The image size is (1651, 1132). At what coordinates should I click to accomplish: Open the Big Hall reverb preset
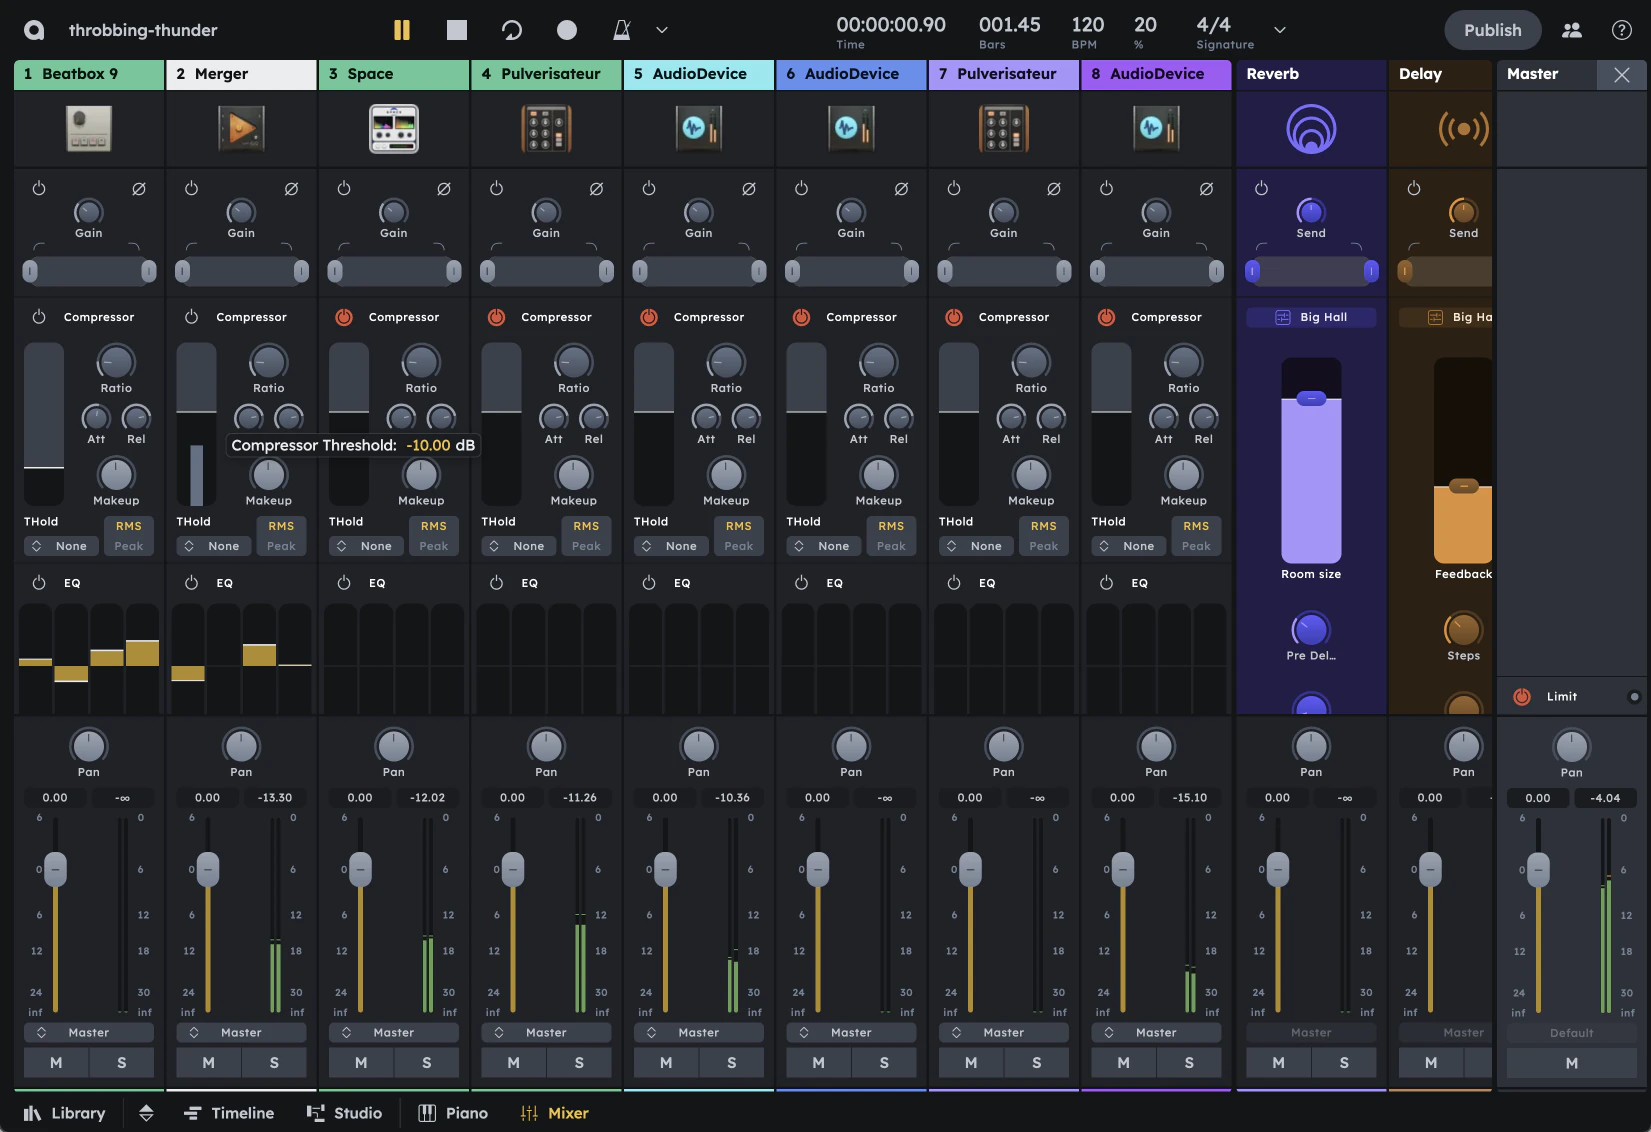tap(1311, 316)
